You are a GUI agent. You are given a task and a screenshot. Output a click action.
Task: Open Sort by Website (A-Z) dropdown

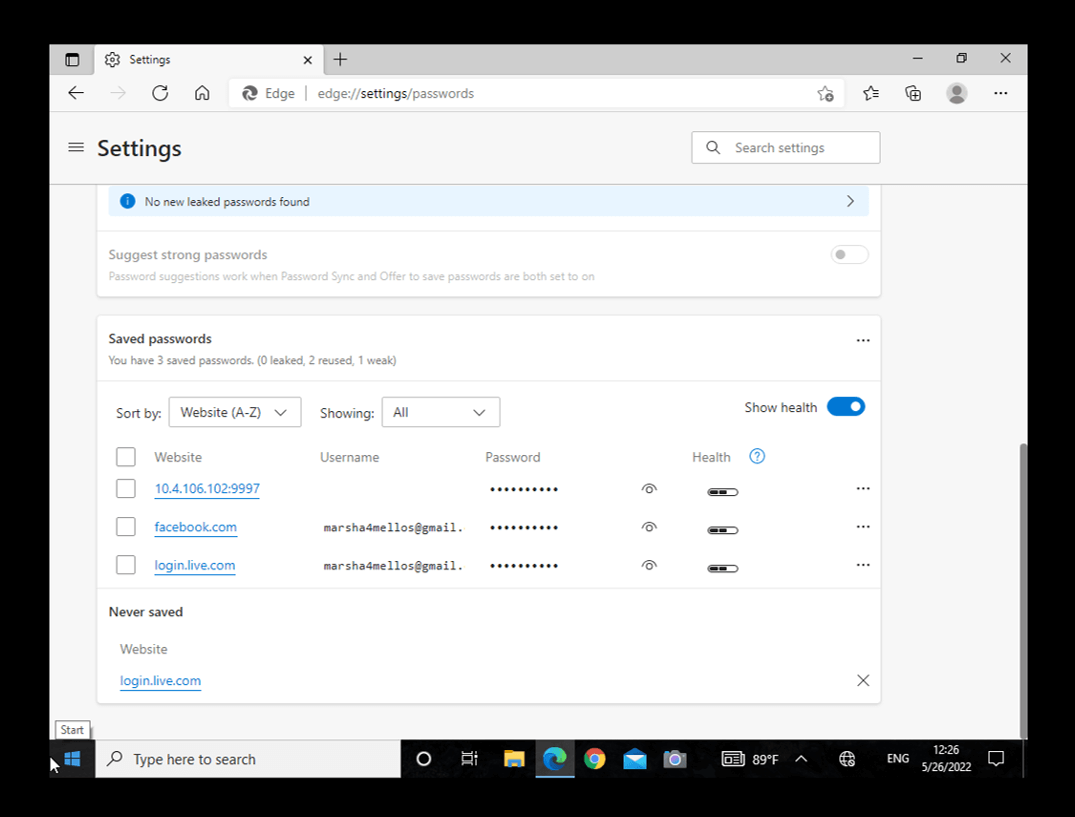click(x=234, y=413)
